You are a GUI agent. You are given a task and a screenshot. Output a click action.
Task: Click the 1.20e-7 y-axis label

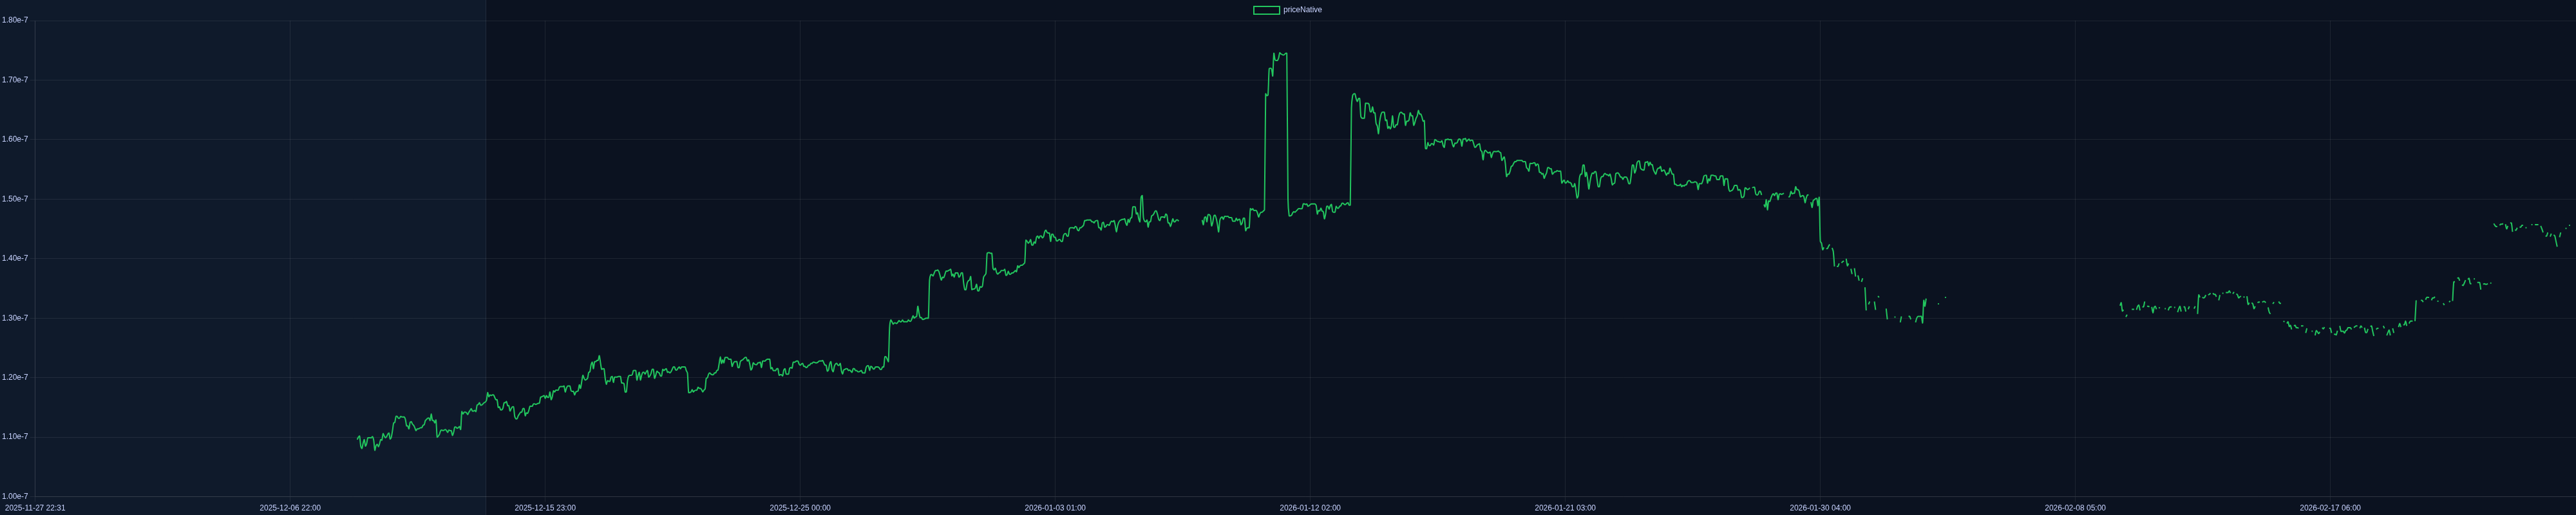15,377
